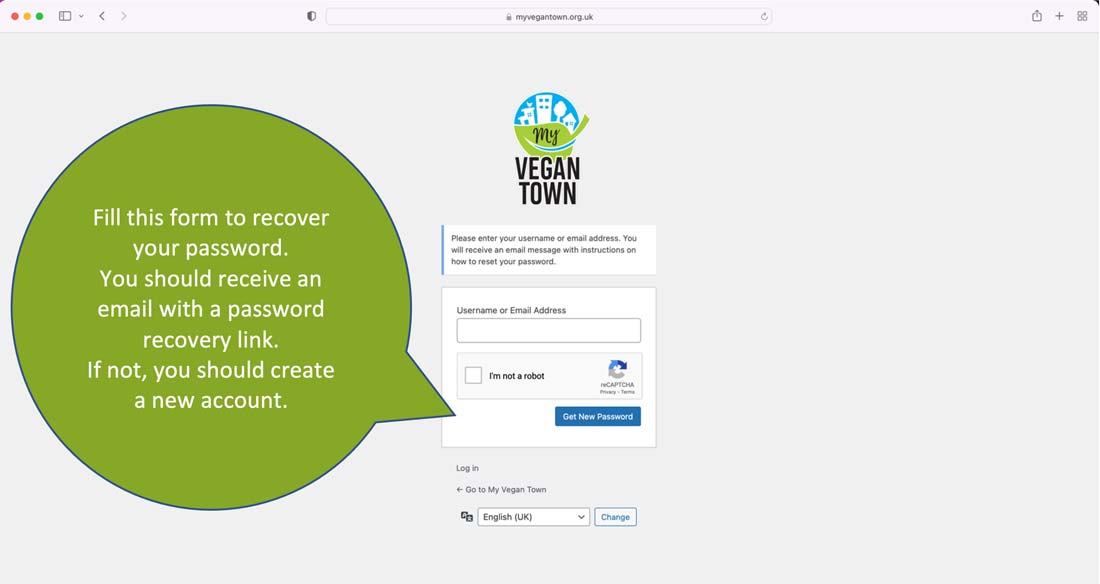This screenshot has width=1100, height=584.
Task: Open a new tab with the plus icon
Action: tap(1060, 16)
